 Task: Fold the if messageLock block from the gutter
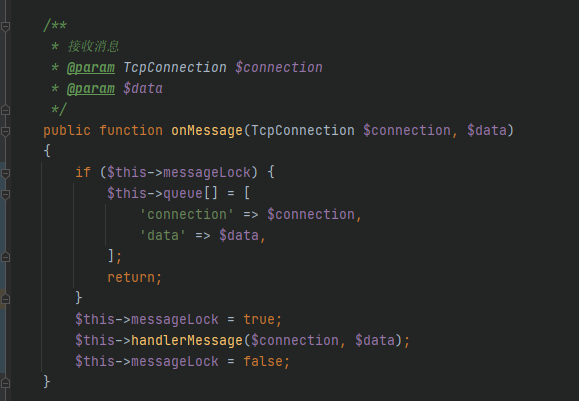coord(5,173)
